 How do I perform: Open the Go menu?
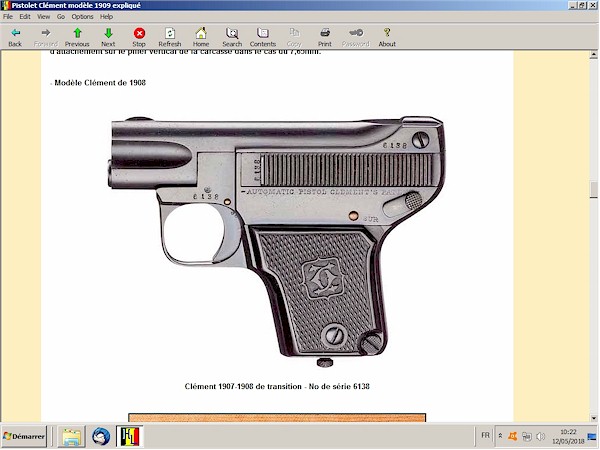pos(61,16)
